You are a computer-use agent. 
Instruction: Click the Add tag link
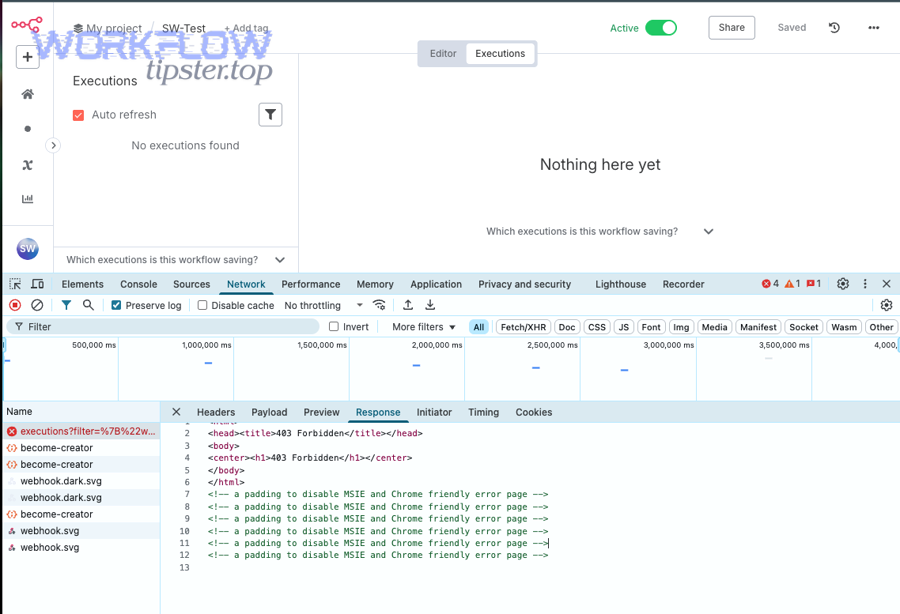(246, 28)
